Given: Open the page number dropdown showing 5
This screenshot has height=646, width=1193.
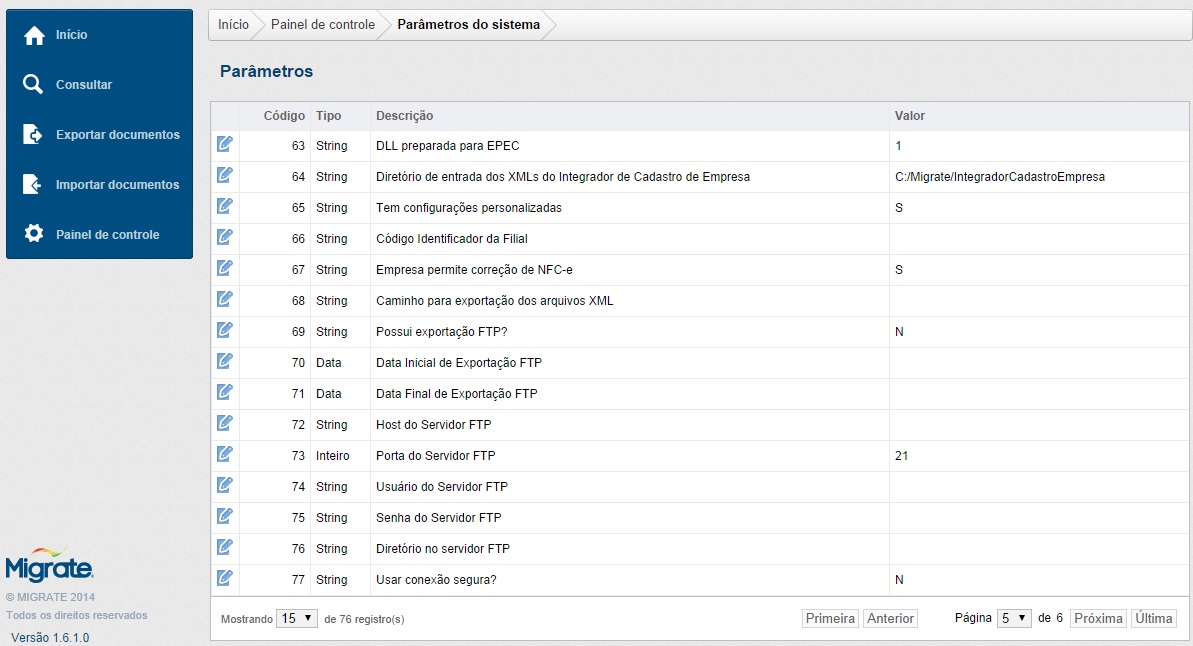Looking at the screenshot, I should (1014, 619).
